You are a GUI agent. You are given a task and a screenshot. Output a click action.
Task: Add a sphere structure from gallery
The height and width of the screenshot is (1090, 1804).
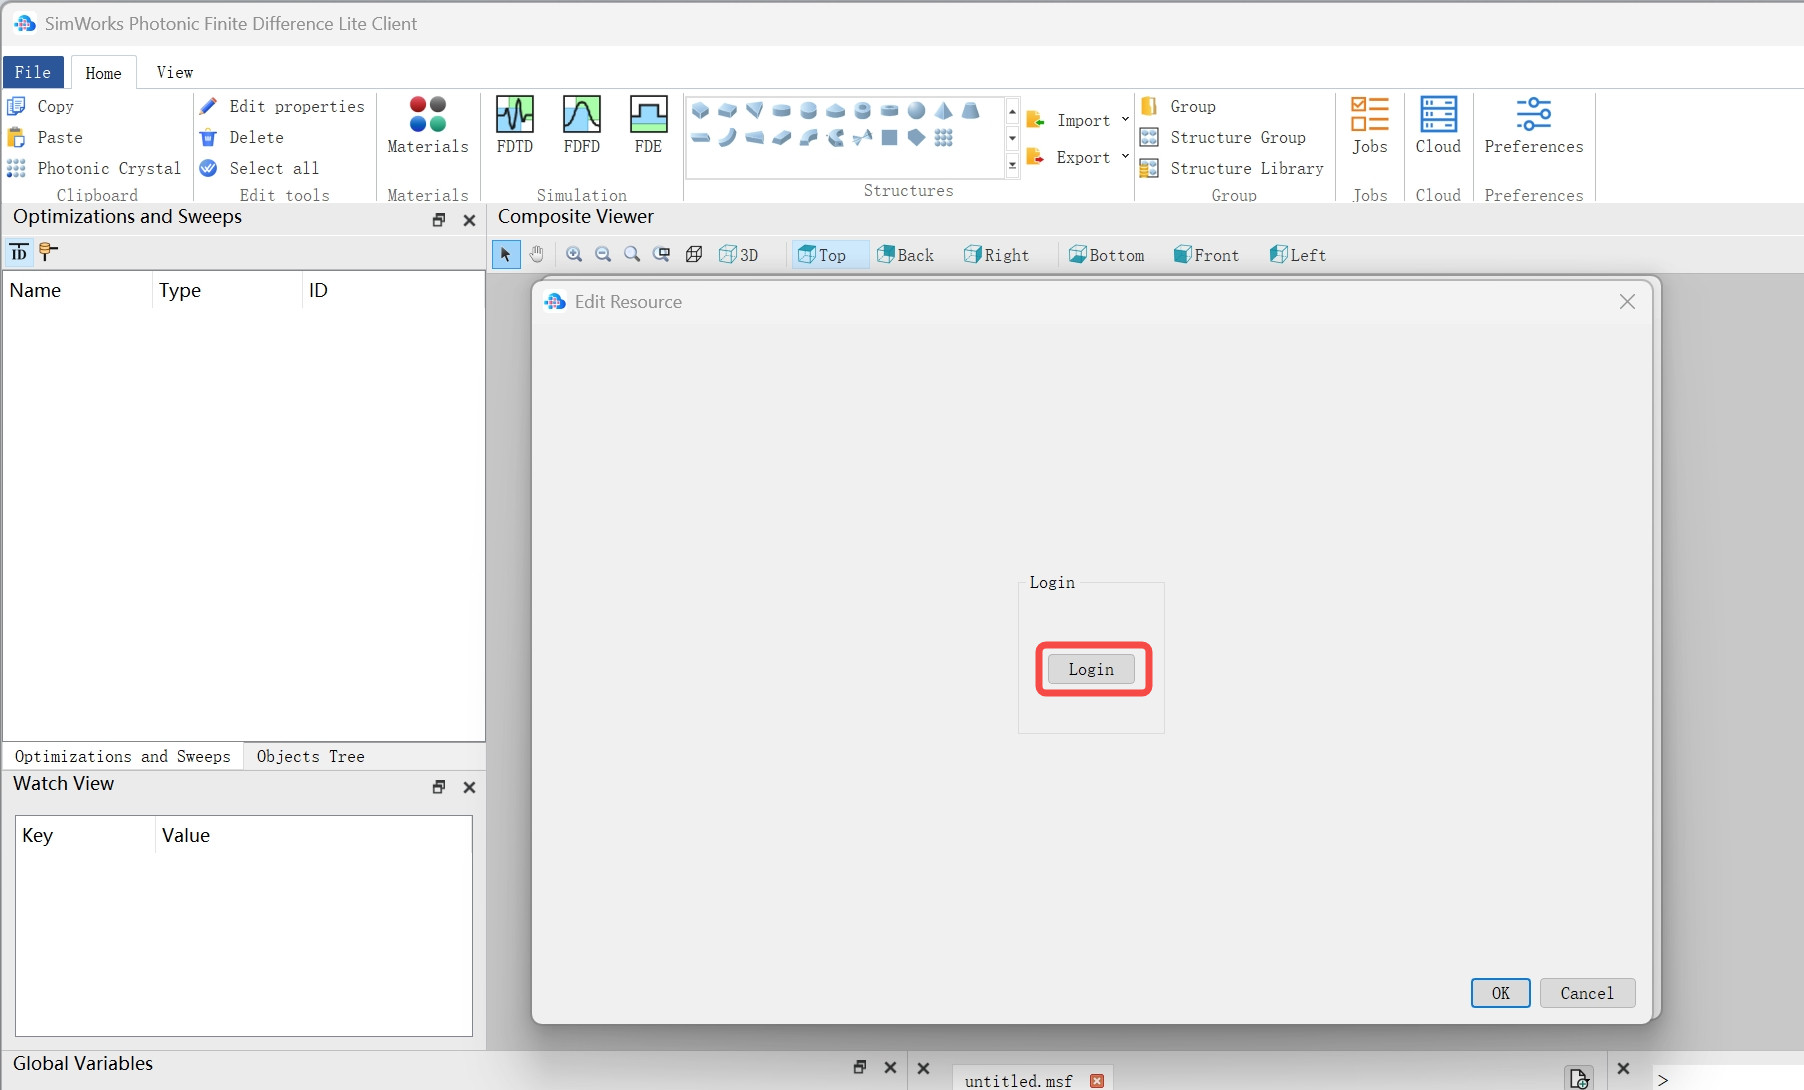[916, 110]
